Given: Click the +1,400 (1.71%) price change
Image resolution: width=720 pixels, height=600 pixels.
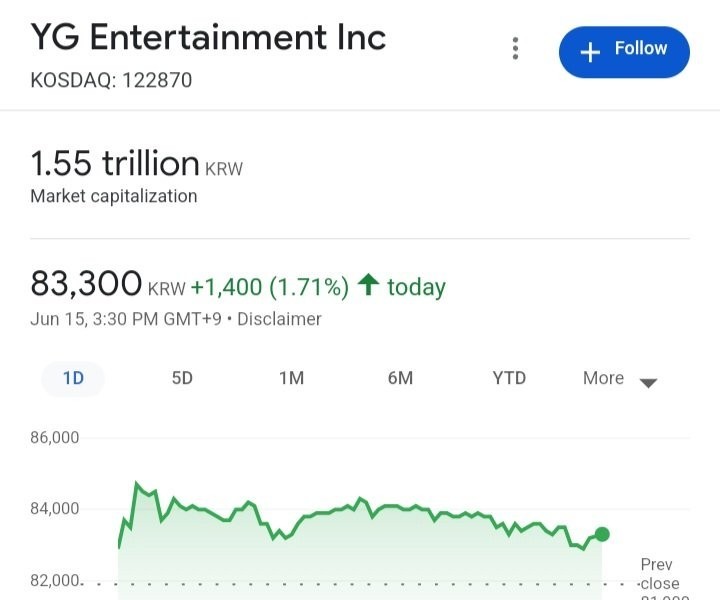Looking at the screenshot, I should click(270, 287).
